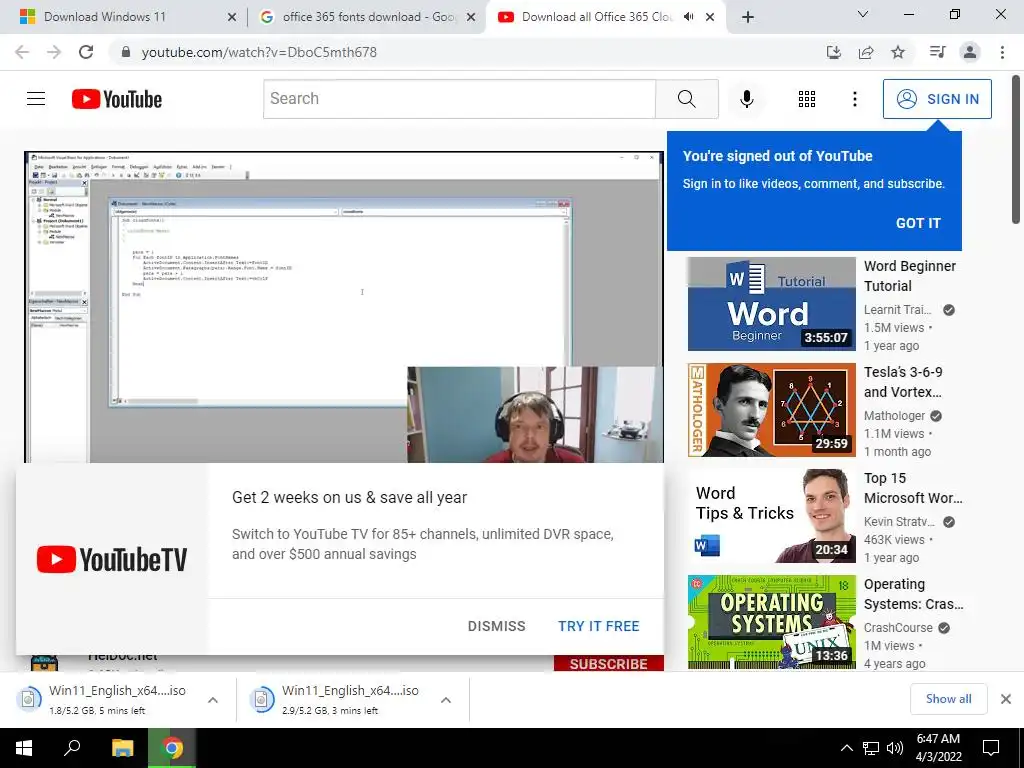The image size is (1024, 768).
Task: Subscribe to the channel with SUBSCRIBE button
Action: point(609,664)
